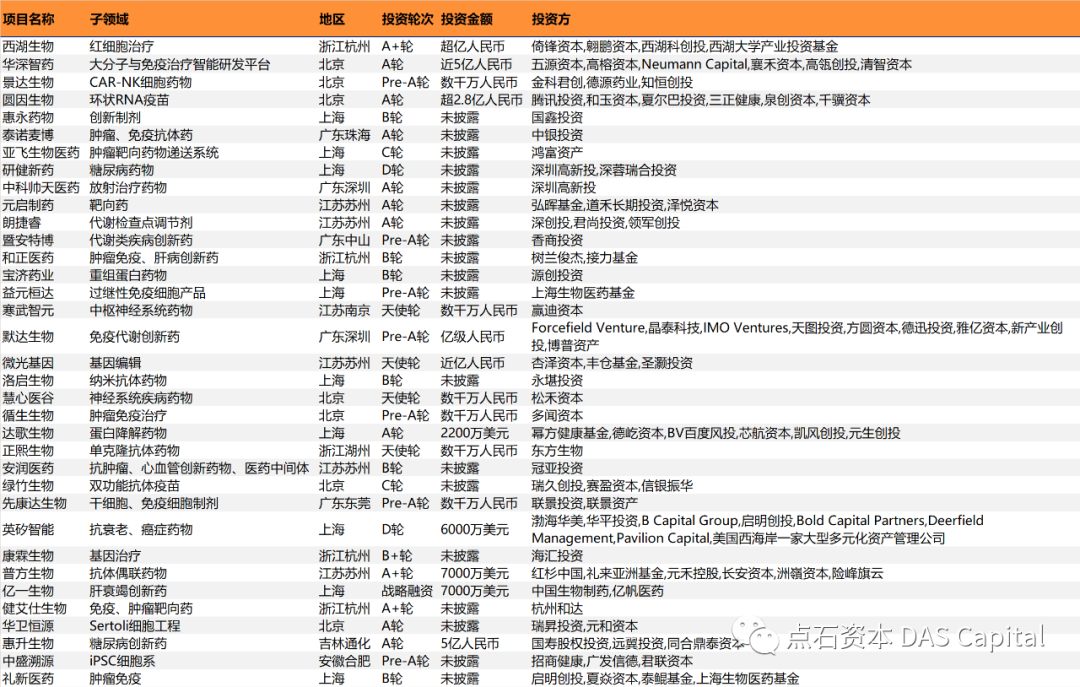Select the 元启制药 project cell

point(28,205)
